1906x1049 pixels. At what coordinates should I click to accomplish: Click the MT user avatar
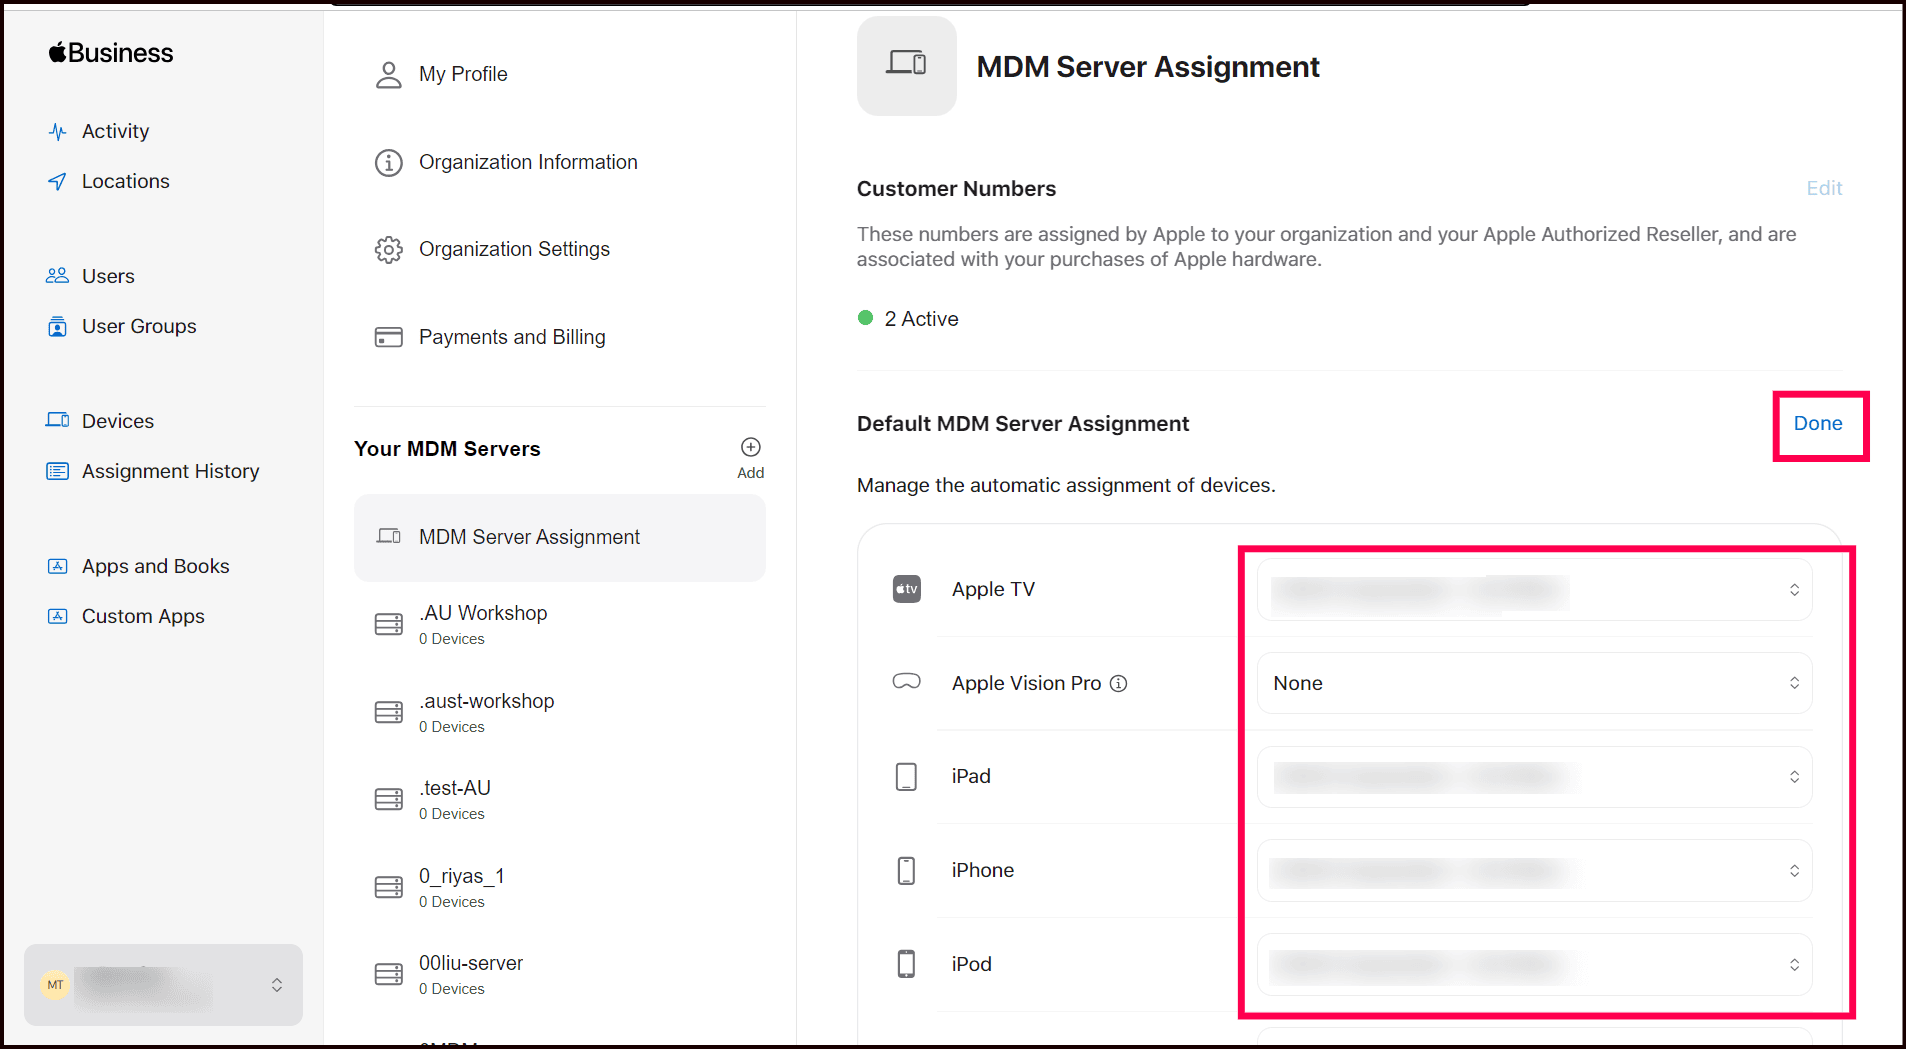coord(55,985)
